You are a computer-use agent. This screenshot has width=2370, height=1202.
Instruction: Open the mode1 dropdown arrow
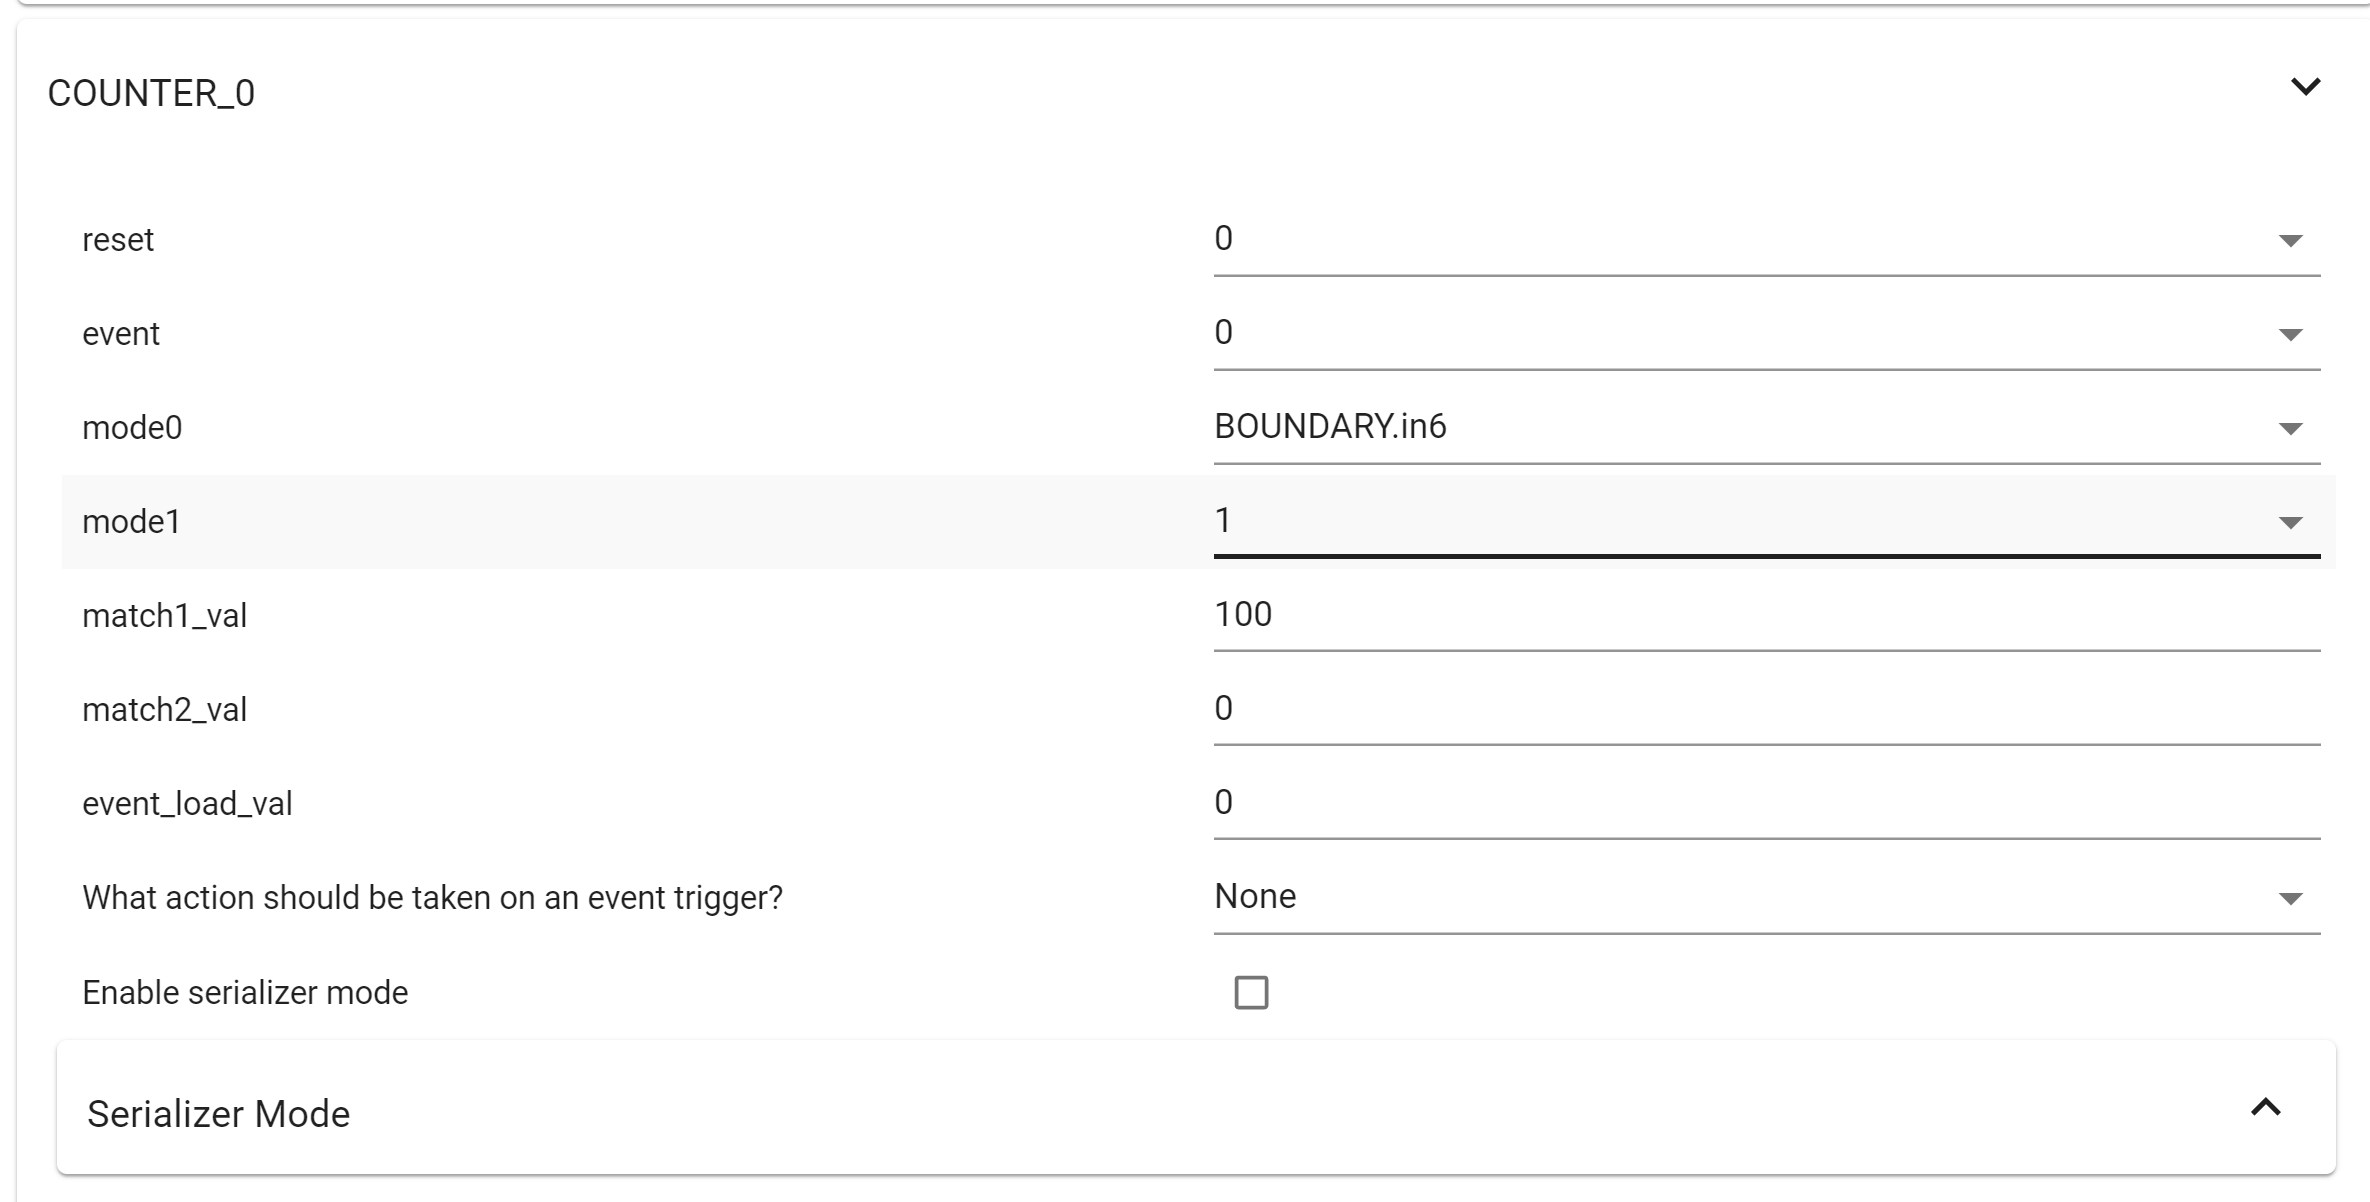[2290, 523]
